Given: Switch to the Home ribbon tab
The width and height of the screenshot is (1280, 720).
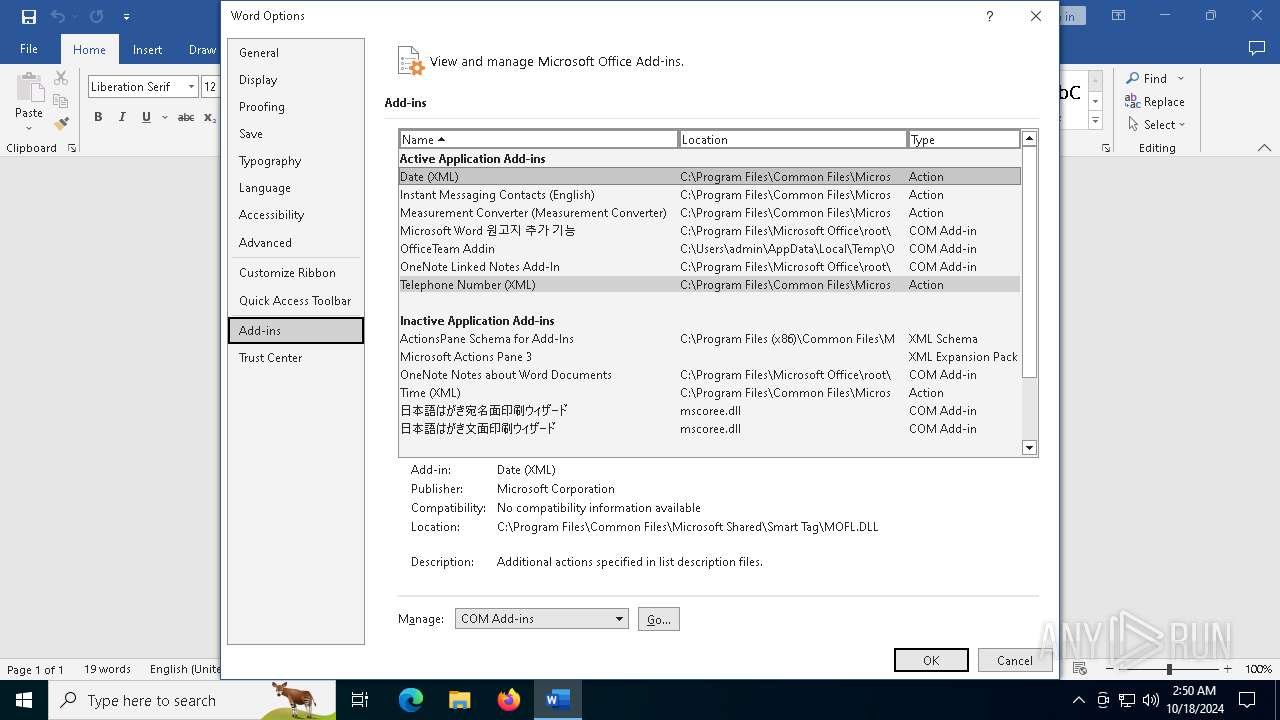Looking at the screenshot, I should 89,50.
